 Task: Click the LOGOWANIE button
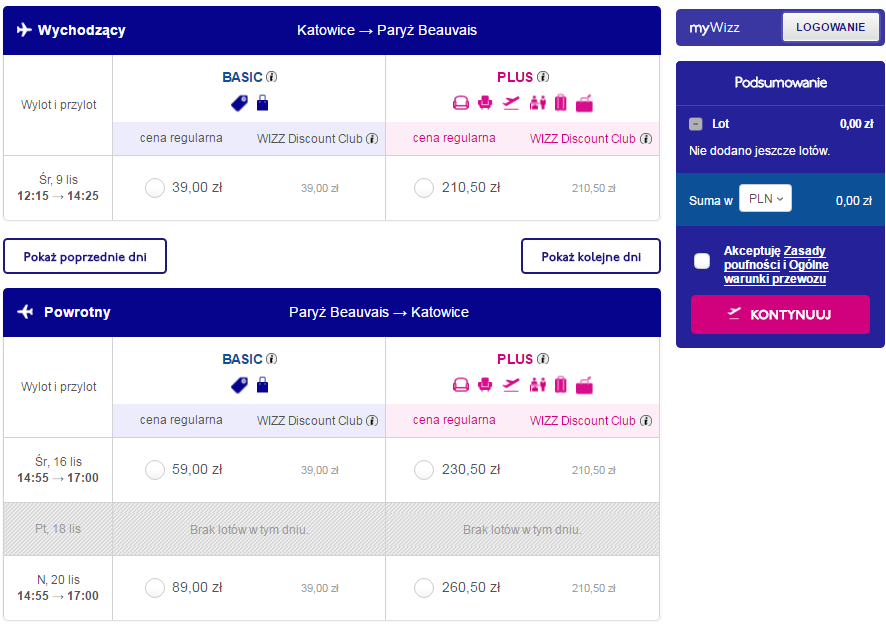point(830,27)
